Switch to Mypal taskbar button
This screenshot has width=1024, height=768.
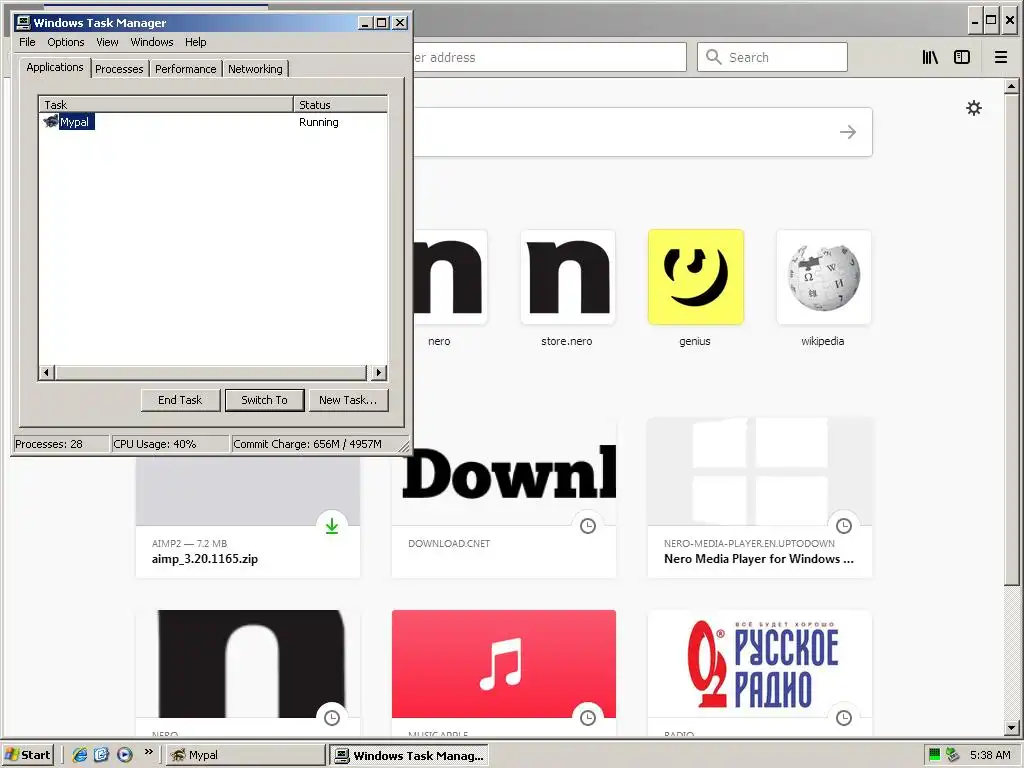pos(246,755)
